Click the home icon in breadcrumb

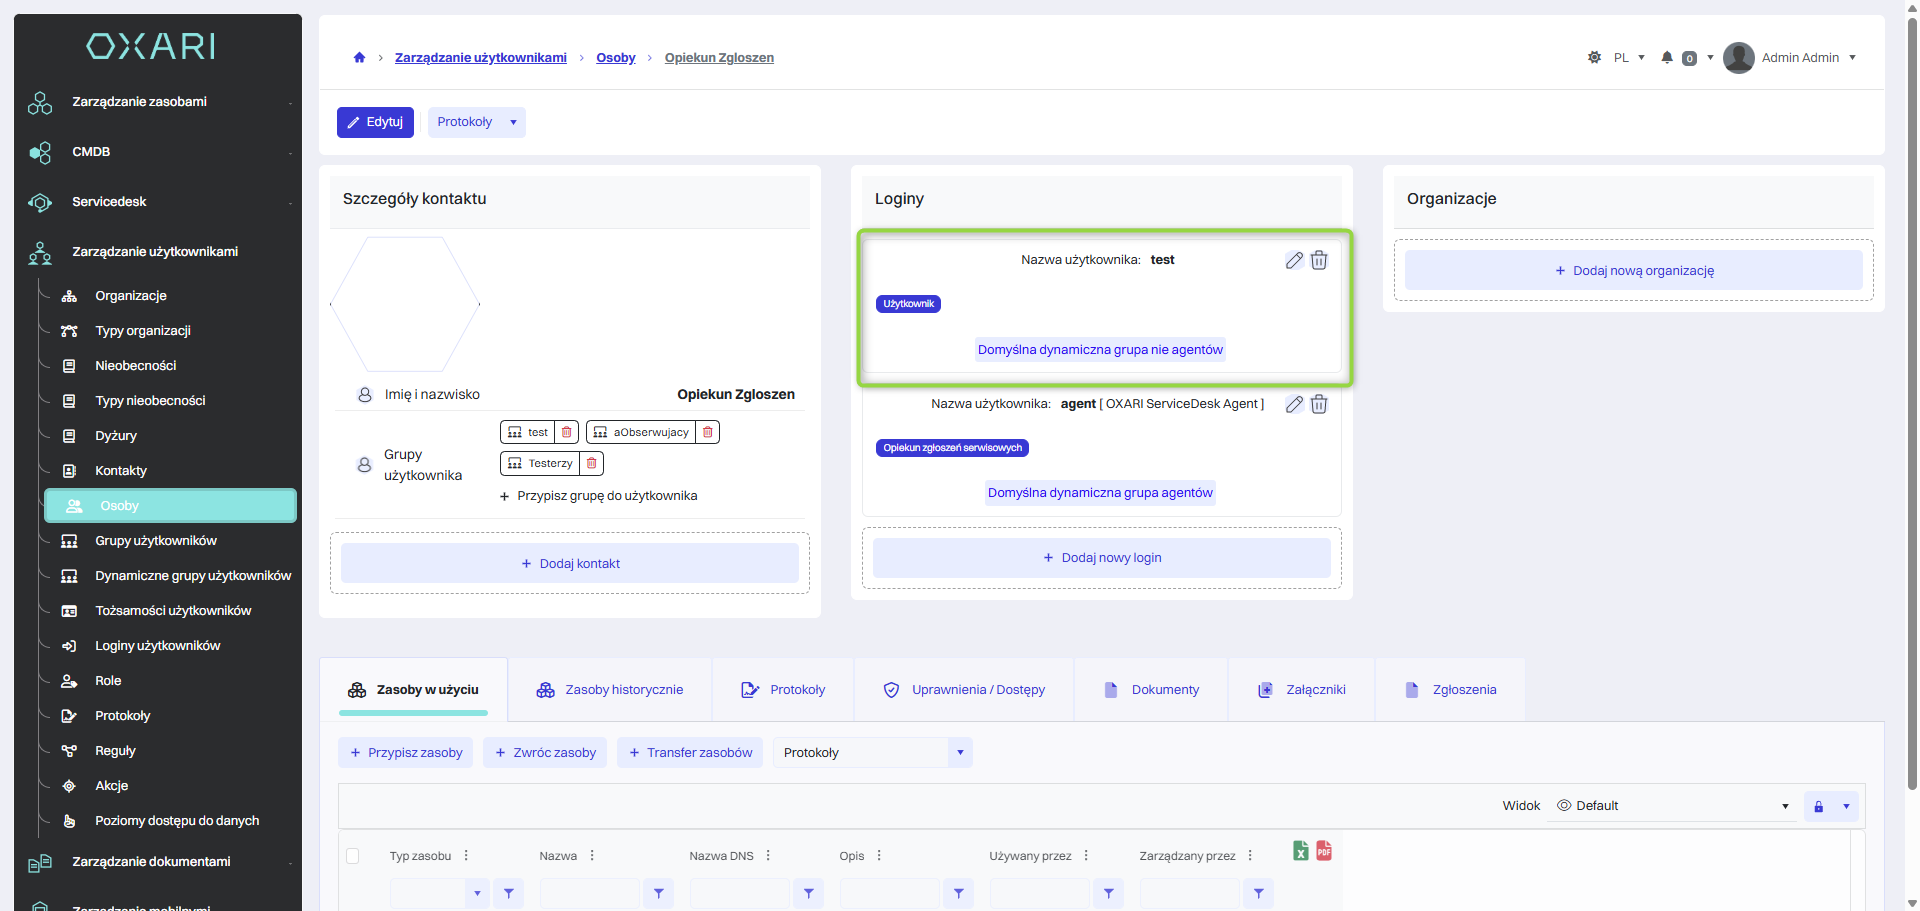(x=359, y=58)
